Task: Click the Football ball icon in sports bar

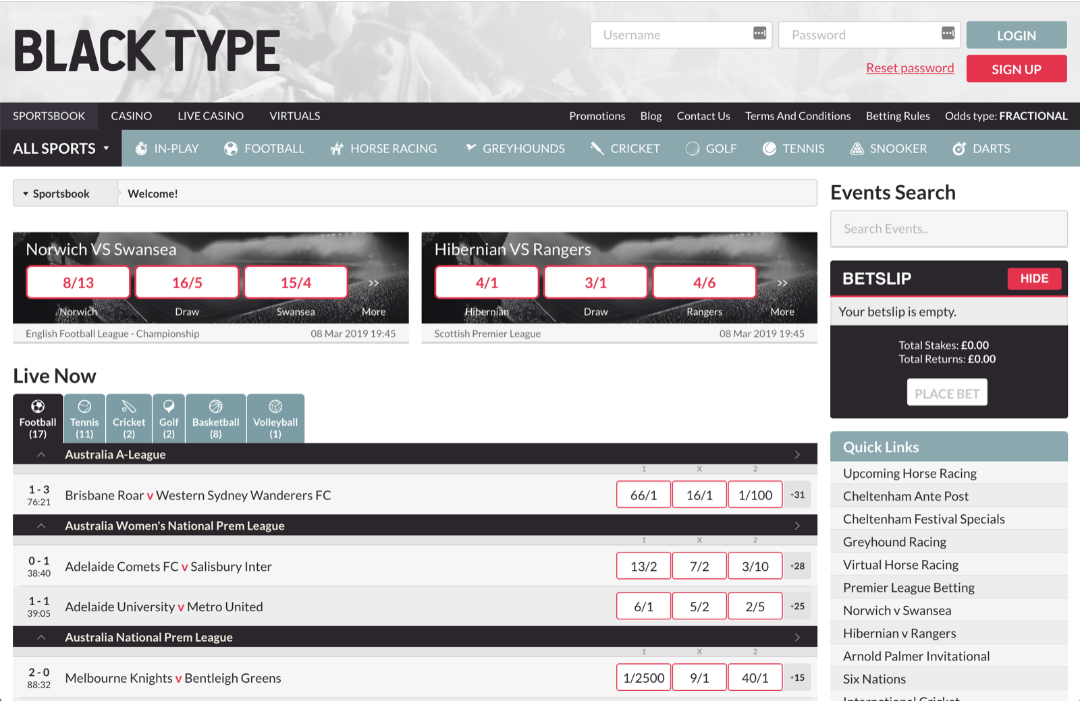Action: (231, 149)
